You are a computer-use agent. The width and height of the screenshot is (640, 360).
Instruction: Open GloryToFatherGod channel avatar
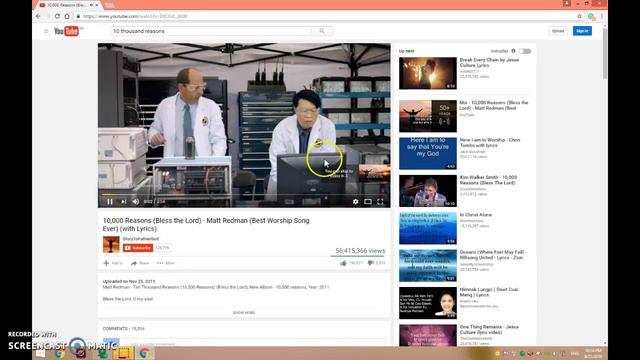tap(111, 244)
